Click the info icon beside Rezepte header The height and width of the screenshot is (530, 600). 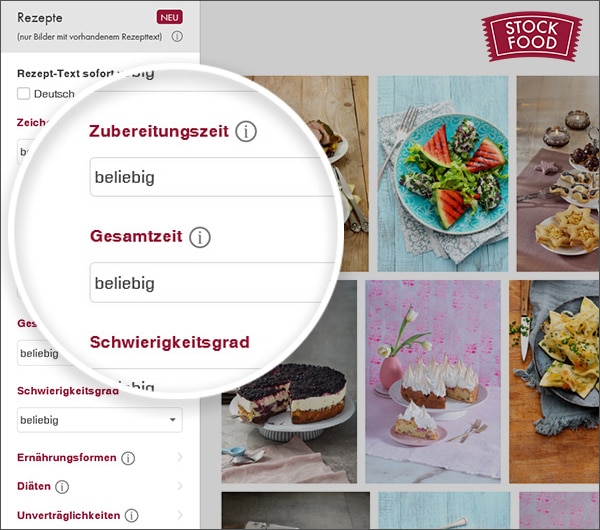coord(177,37)
